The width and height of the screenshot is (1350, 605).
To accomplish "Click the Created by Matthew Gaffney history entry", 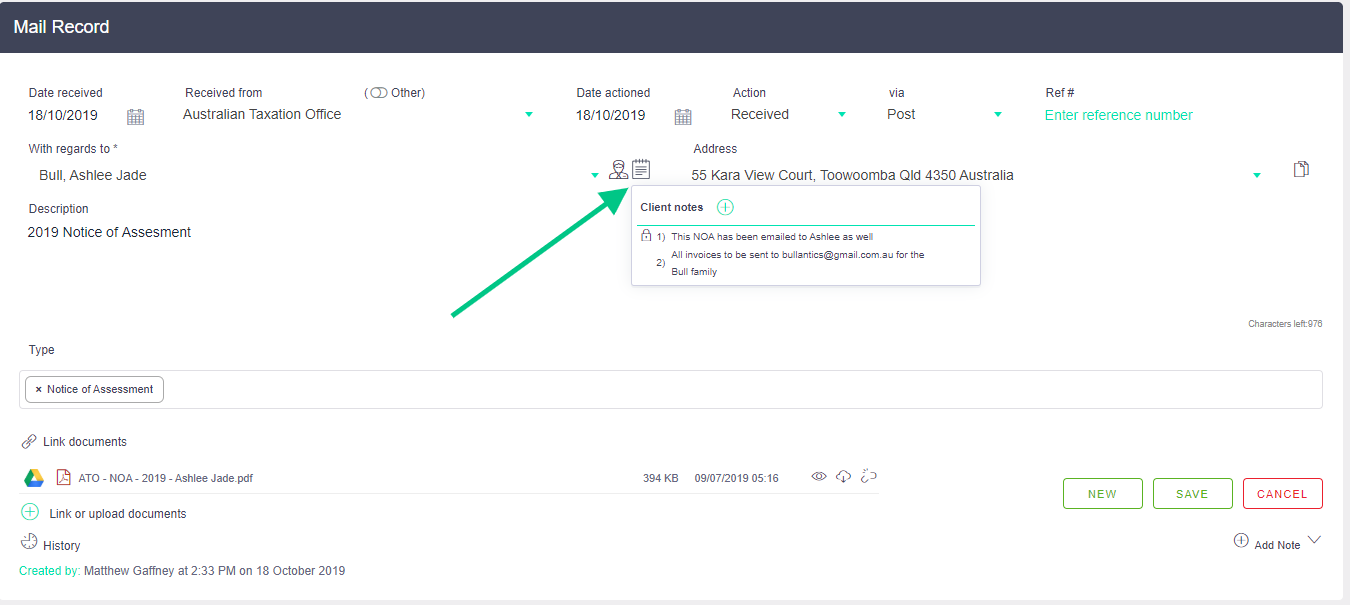I will coord(182,571).
